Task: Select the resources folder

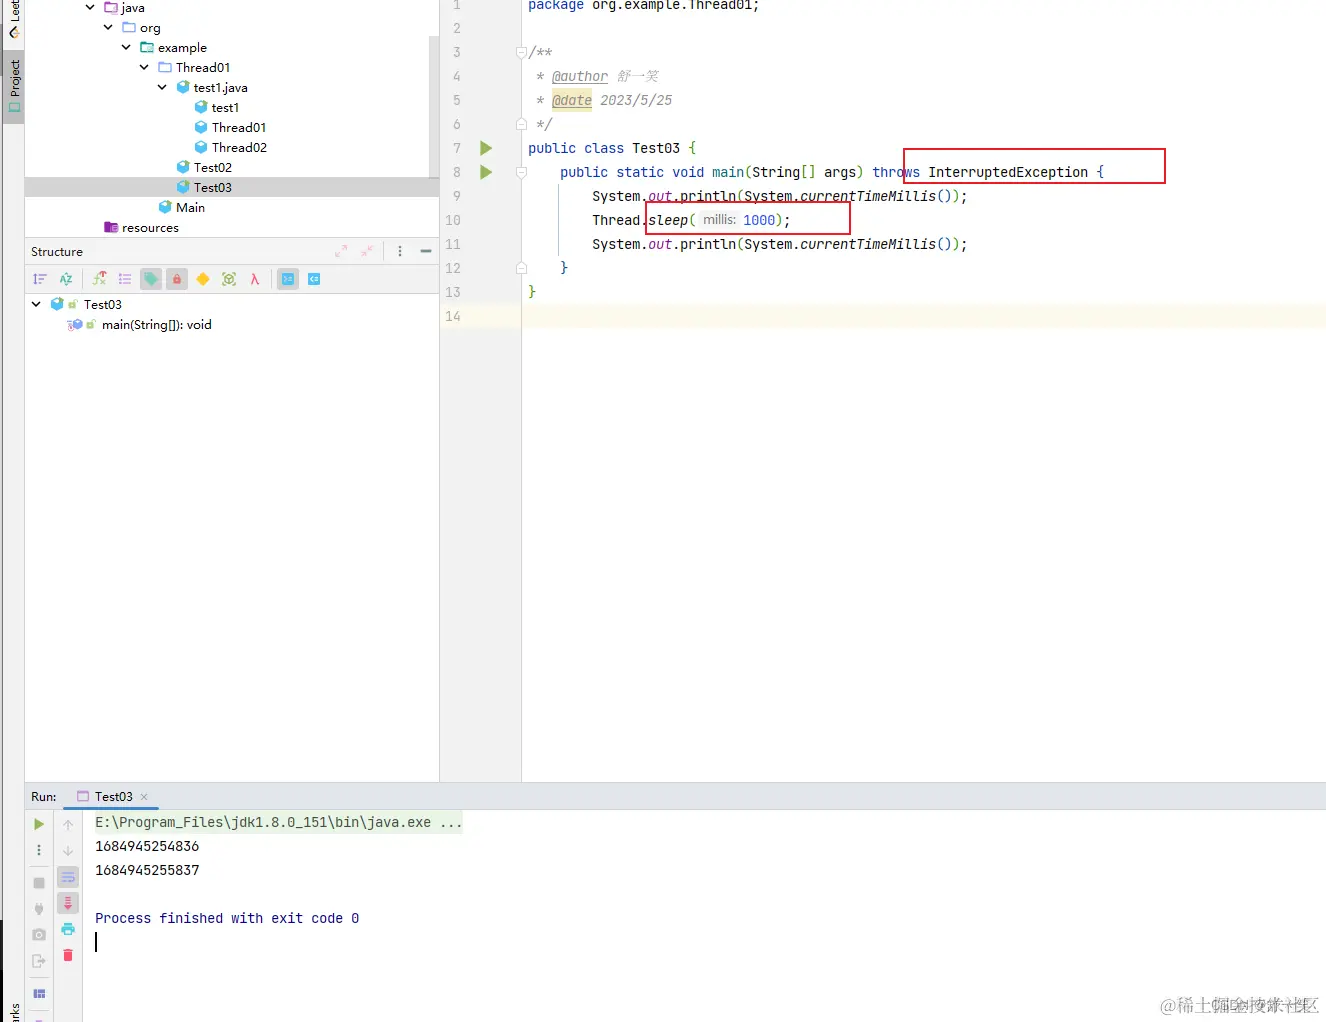Action: click(150, 227)
